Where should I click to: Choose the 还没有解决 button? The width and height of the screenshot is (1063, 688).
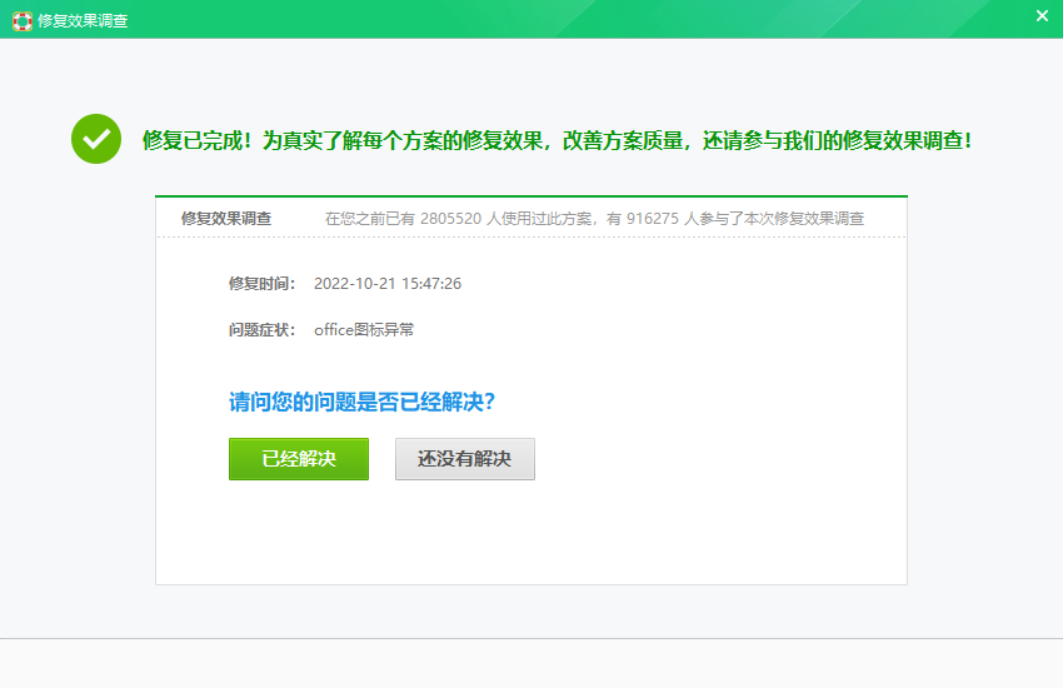(465, 459)
